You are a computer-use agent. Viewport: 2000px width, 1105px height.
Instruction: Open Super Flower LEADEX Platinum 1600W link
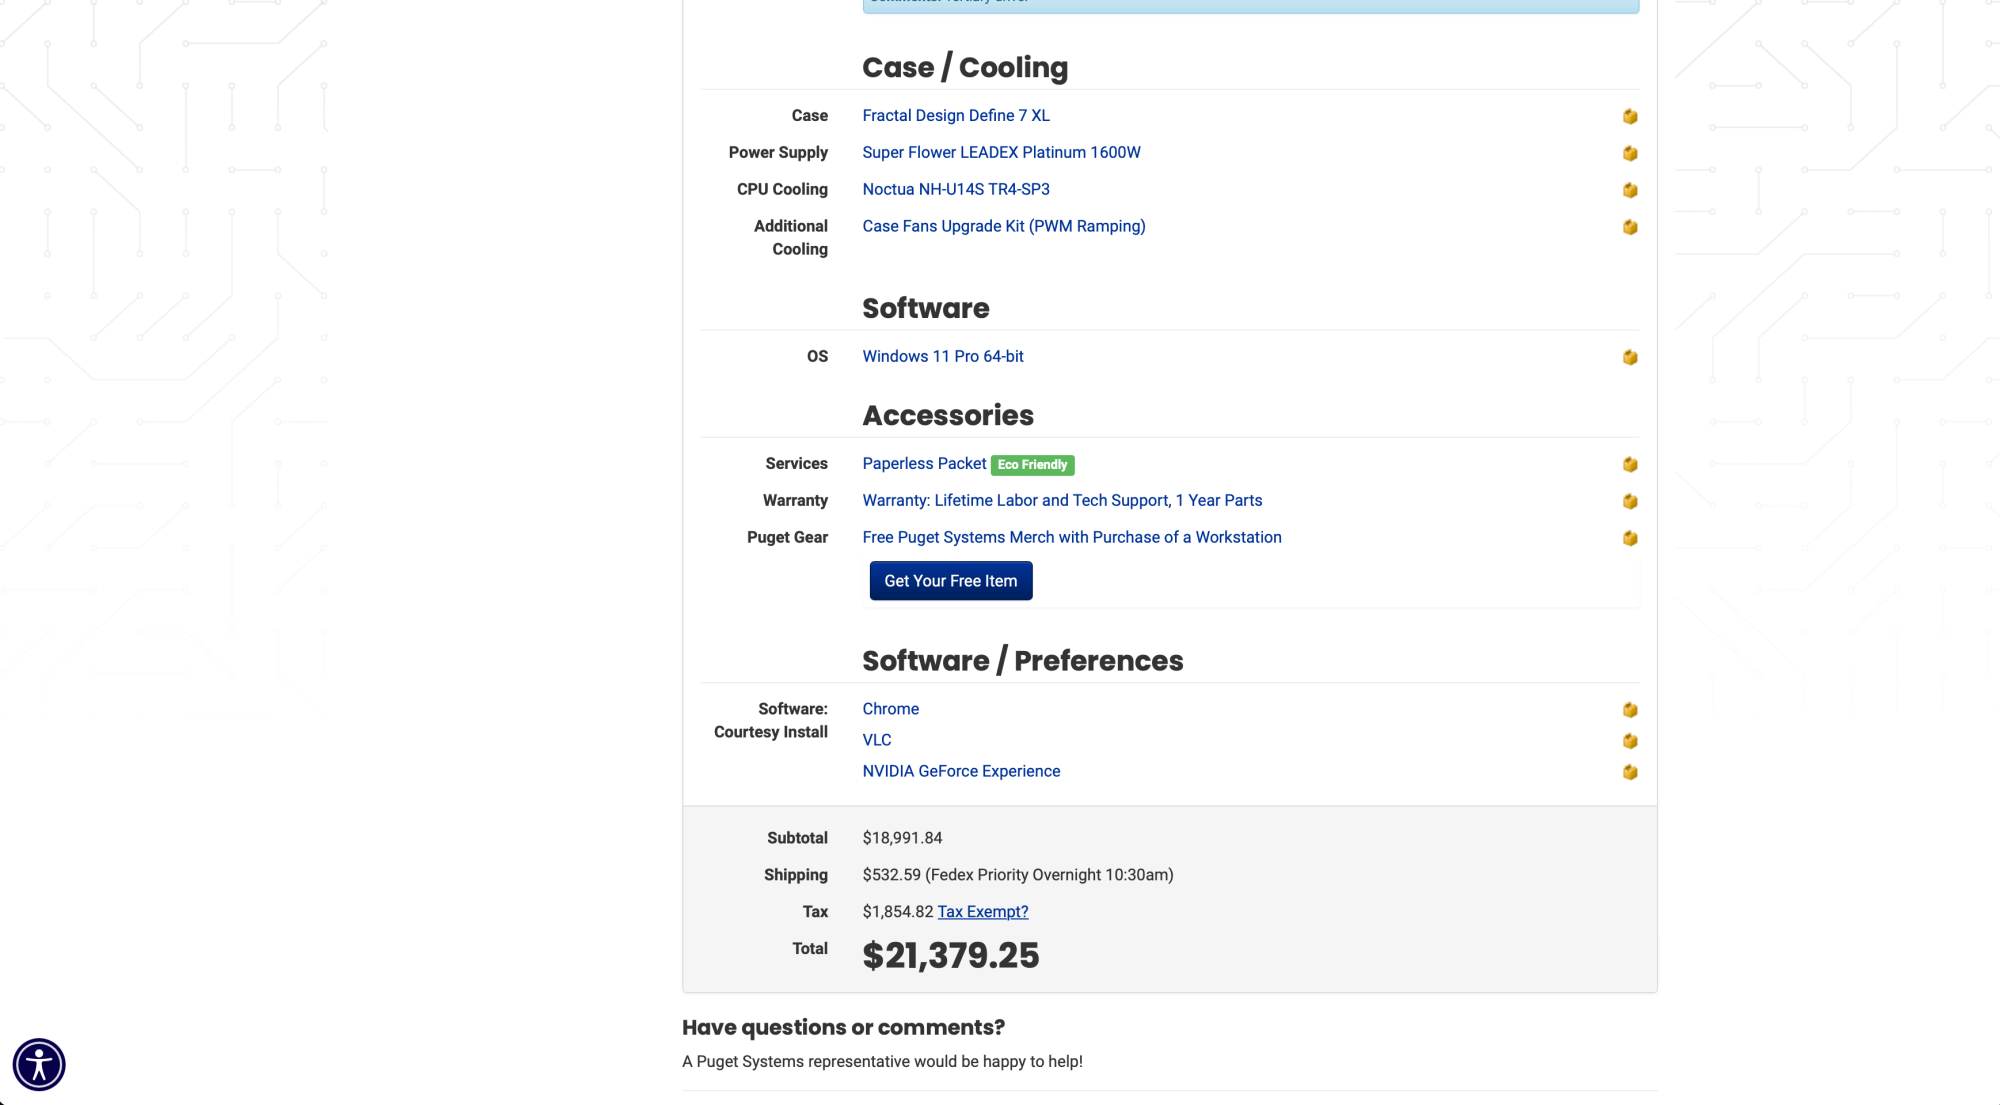coord(1001,152)
